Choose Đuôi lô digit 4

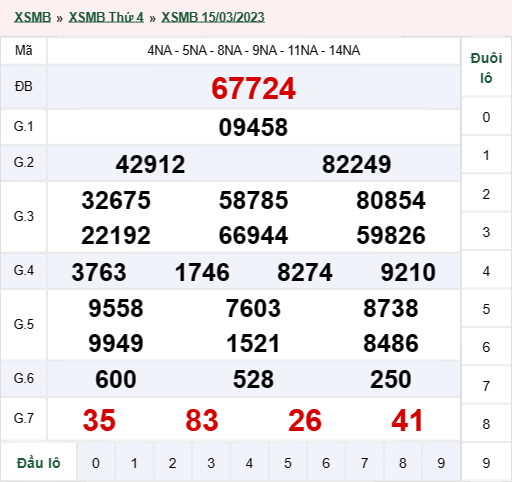486,271
